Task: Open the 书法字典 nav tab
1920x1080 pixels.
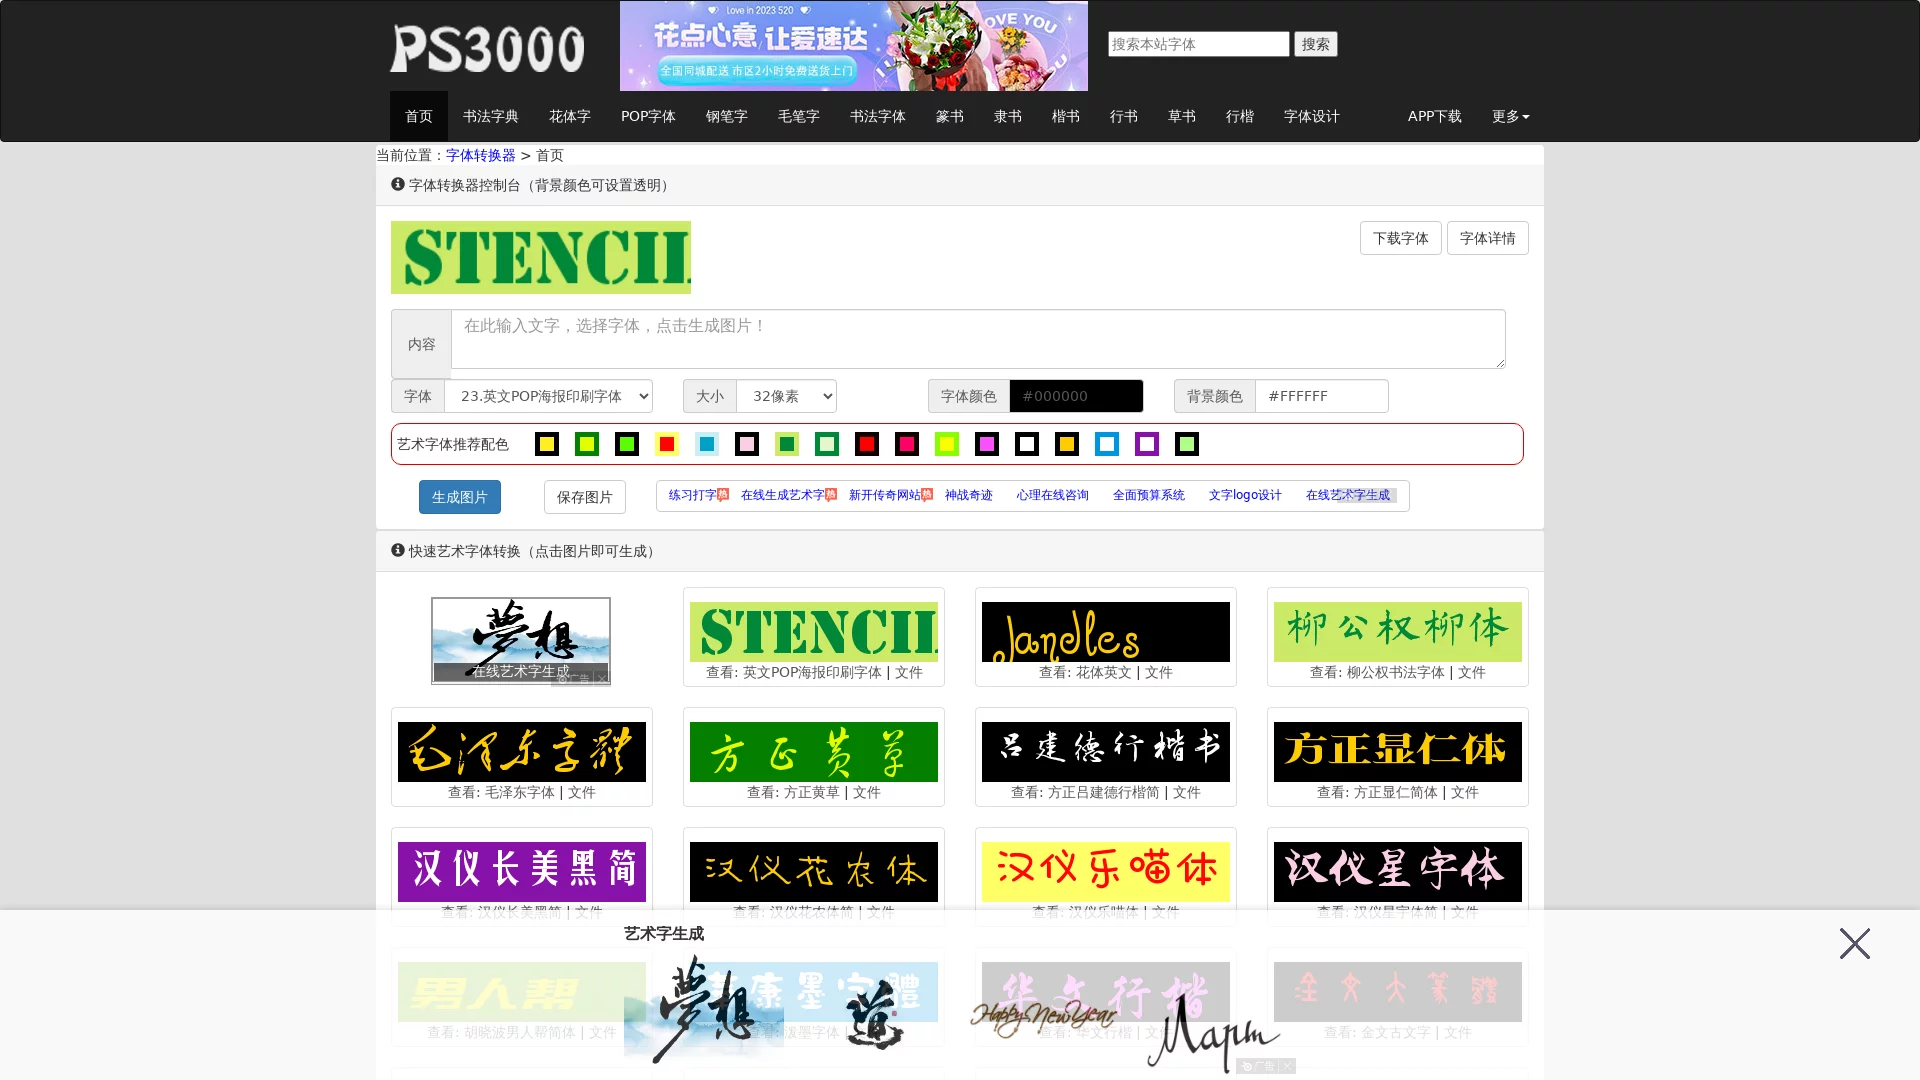Action: tap(490, 116)
